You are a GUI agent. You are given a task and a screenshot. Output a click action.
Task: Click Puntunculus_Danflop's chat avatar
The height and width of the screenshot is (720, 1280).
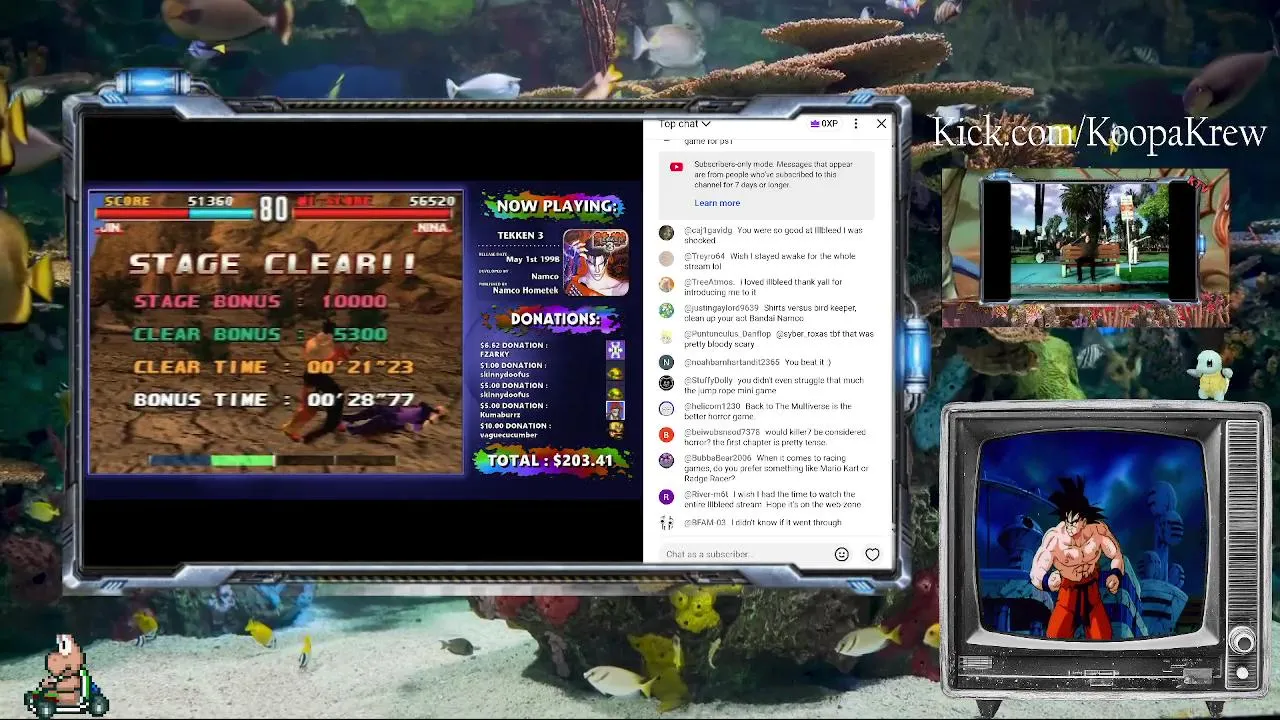coord(666,336)
